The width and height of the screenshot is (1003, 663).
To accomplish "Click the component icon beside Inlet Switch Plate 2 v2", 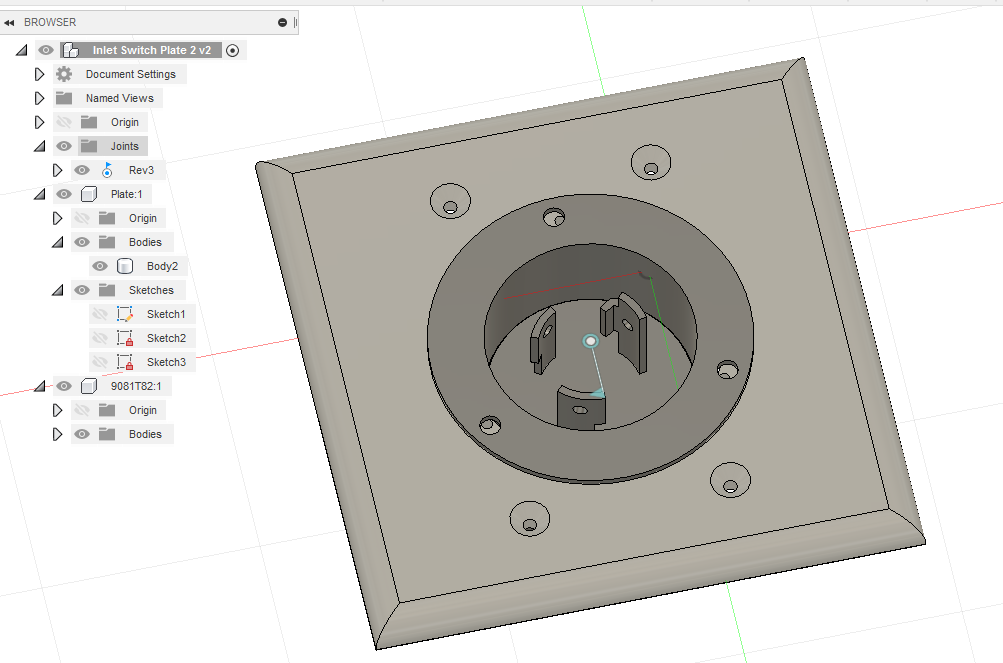I will click(72, 49).
